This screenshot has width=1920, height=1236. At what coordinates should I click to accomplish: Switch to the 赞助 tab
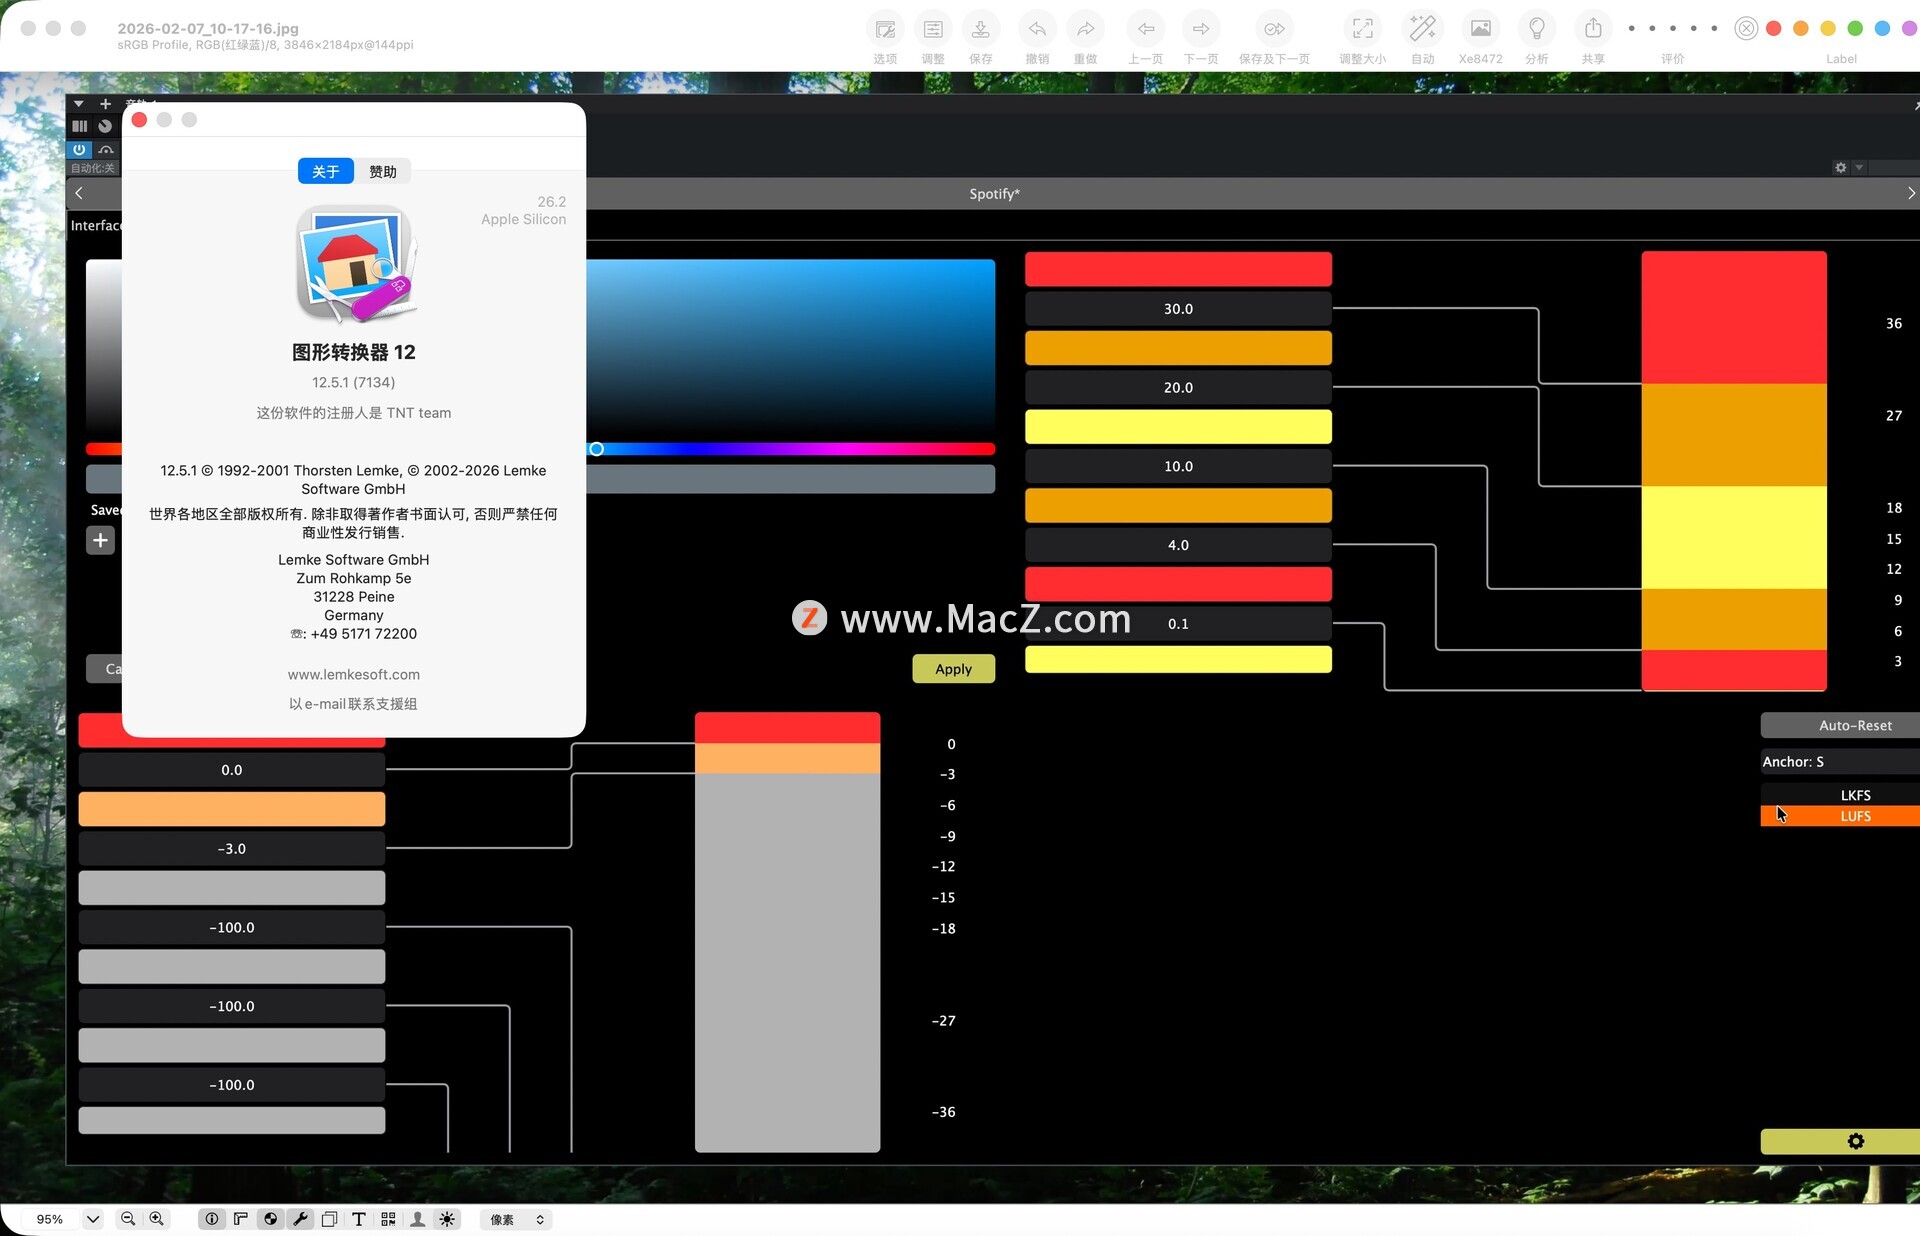pyautogui.click(x=382, y=172)
